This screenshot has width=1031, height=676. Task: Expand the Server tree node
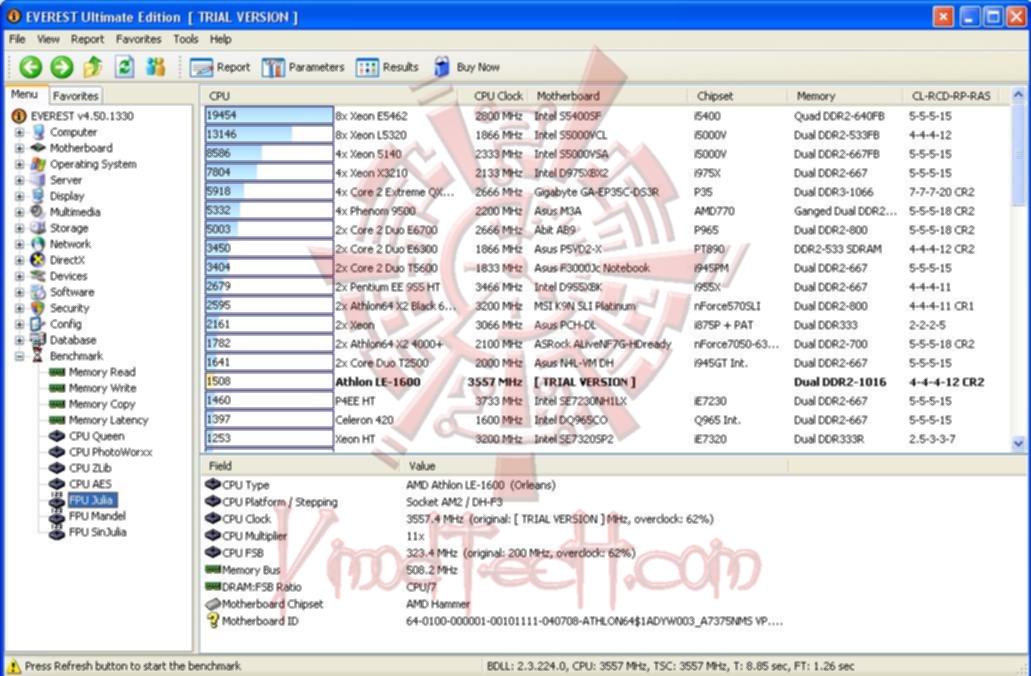20,180
